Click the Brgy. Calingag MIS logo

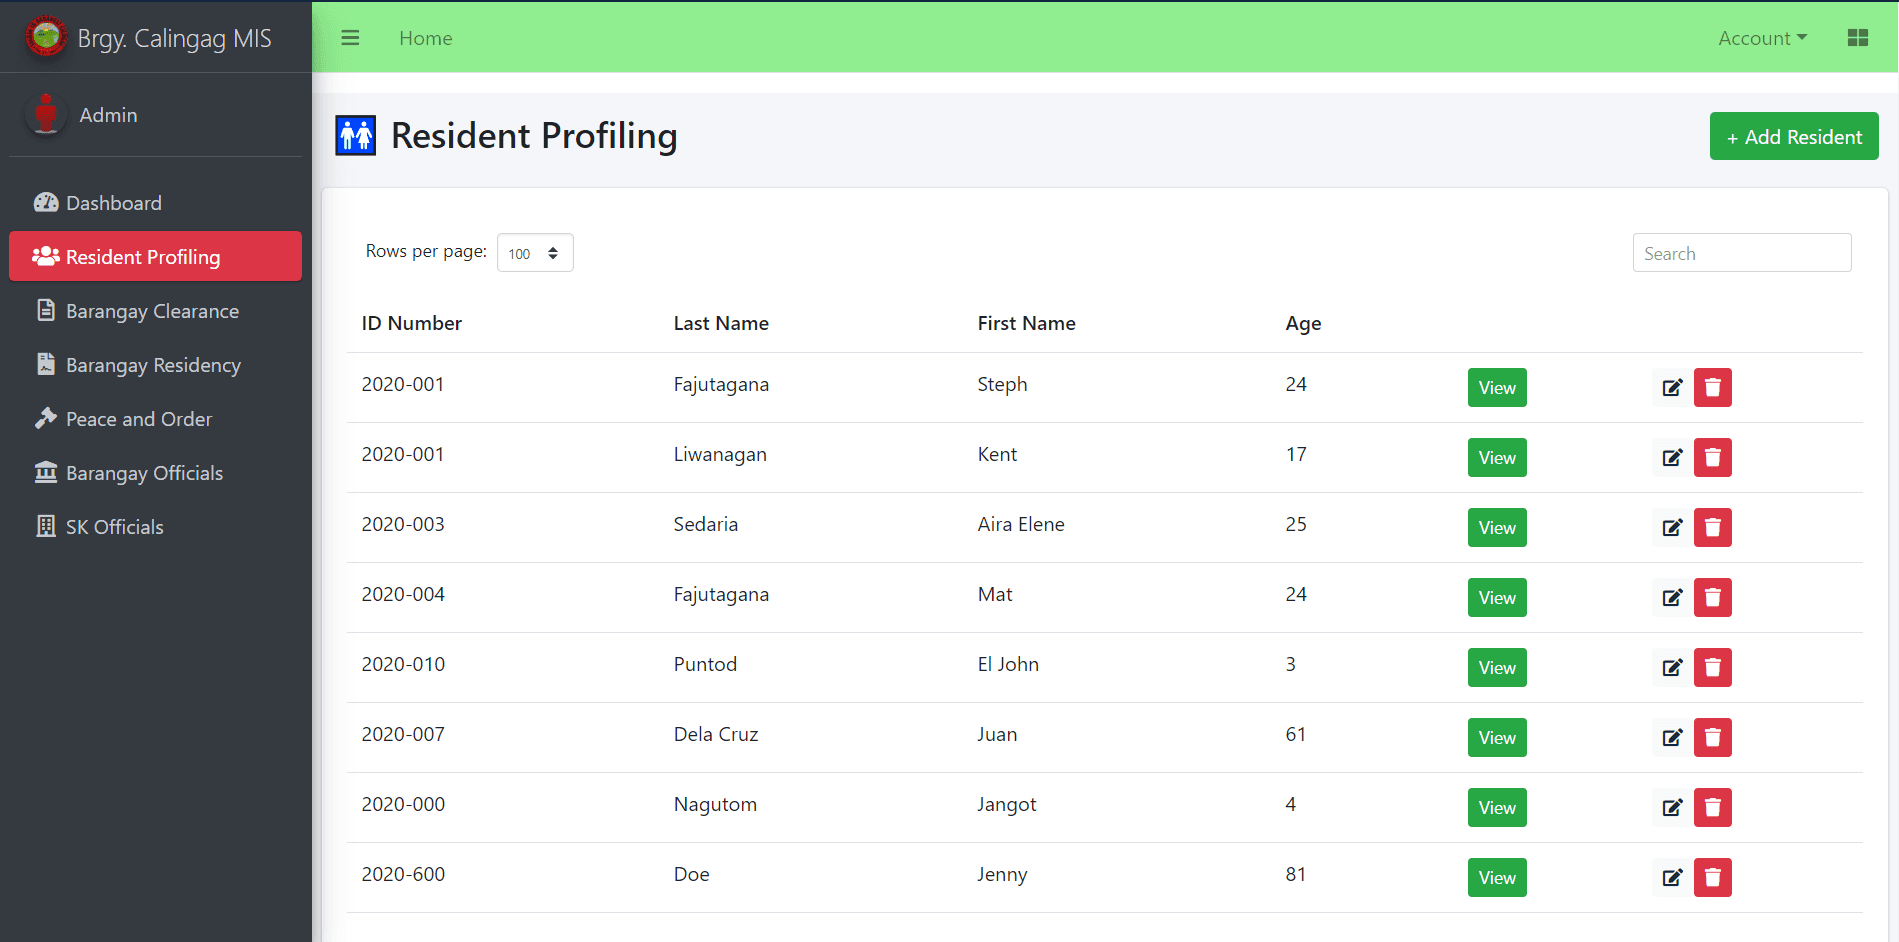(46, 38)
